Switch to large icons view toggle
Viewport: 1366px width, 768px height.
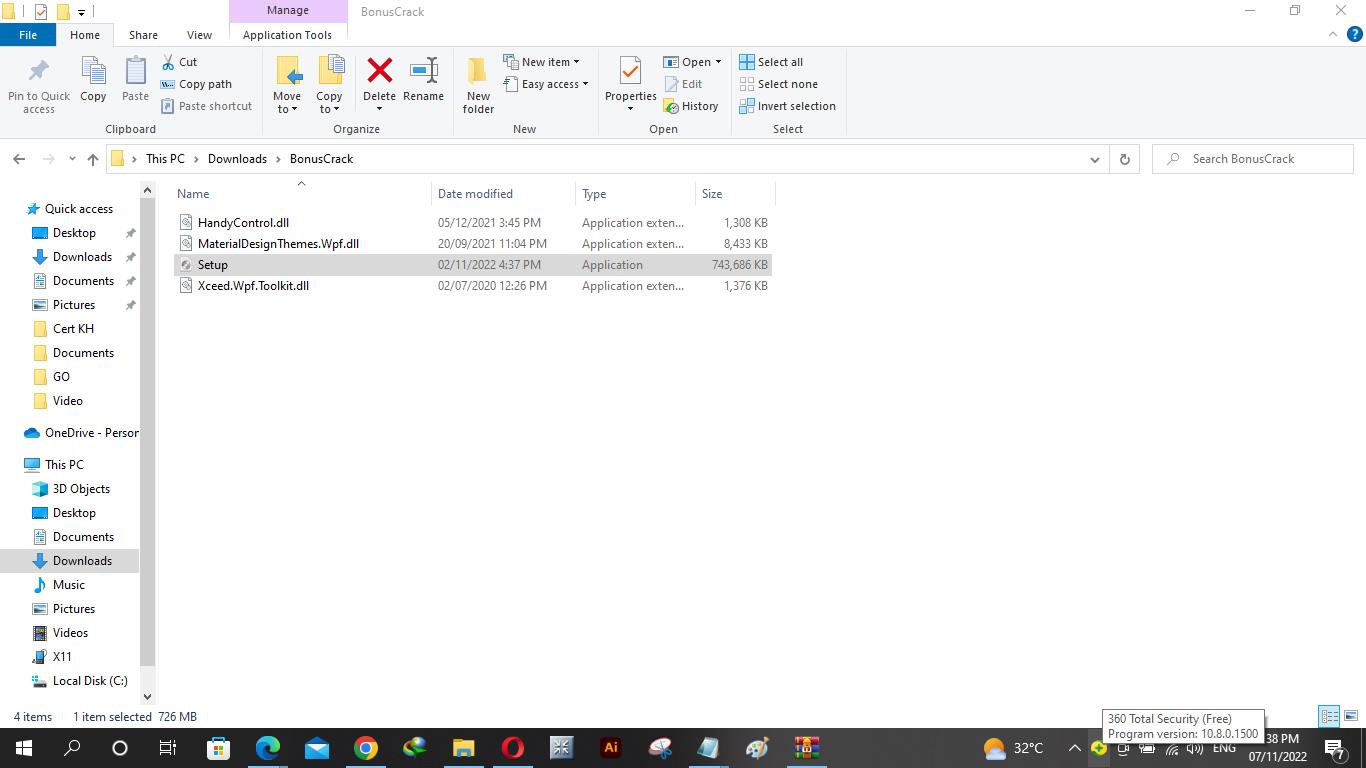(1349, 716)
